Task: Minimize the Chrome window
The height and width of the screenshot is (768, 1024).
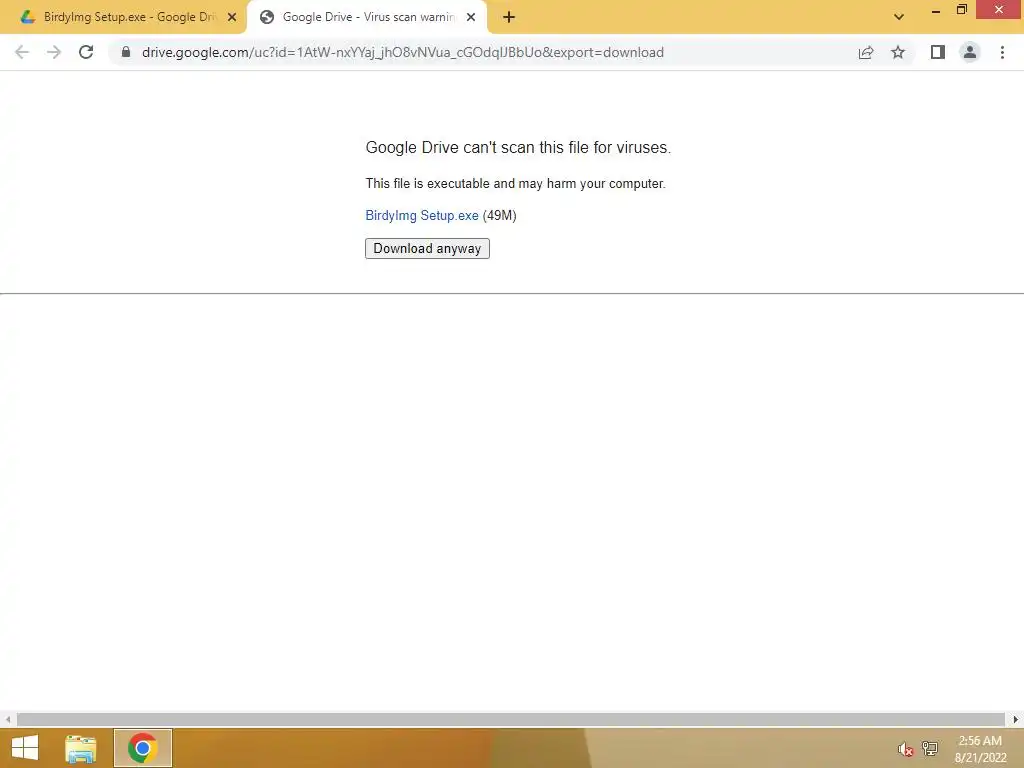Action: [936, 10]
